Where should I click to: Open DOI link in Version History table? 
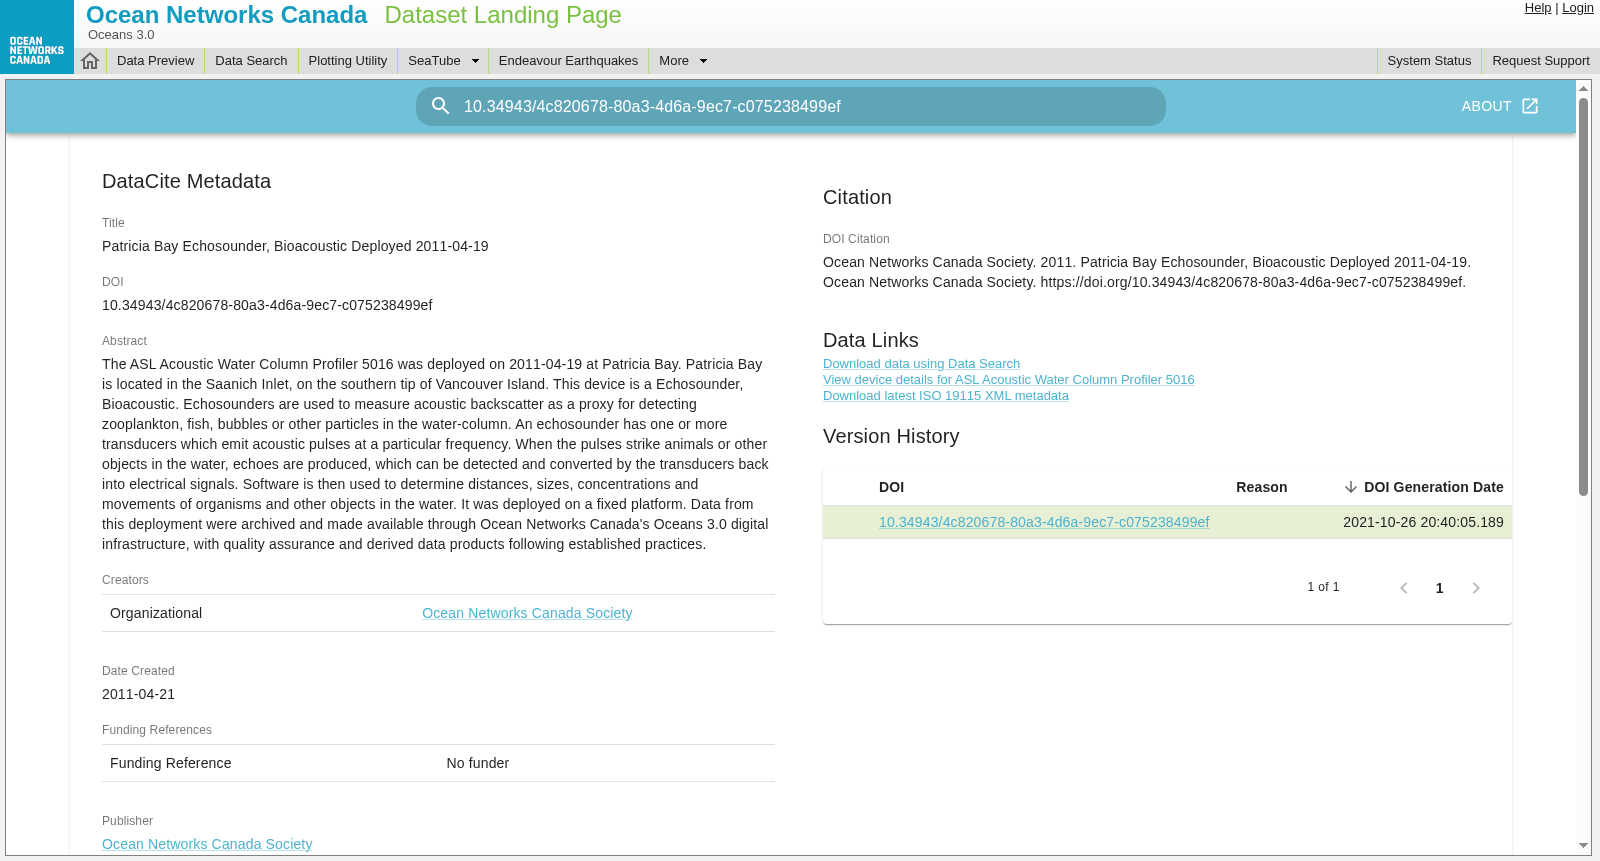1044,522
